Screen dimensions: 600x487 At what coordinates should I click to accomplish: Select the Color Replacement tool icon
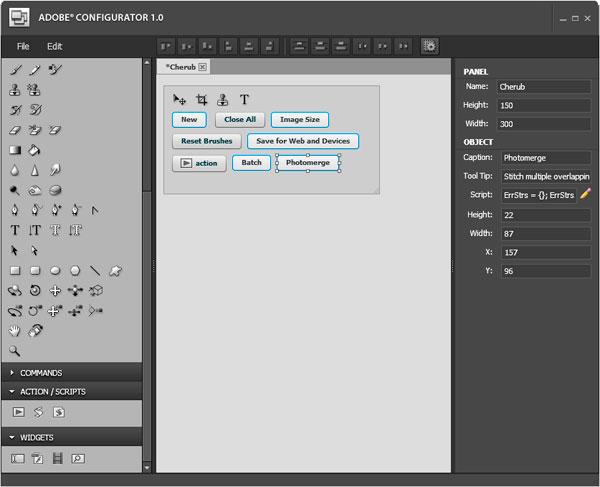coord(55,69)
